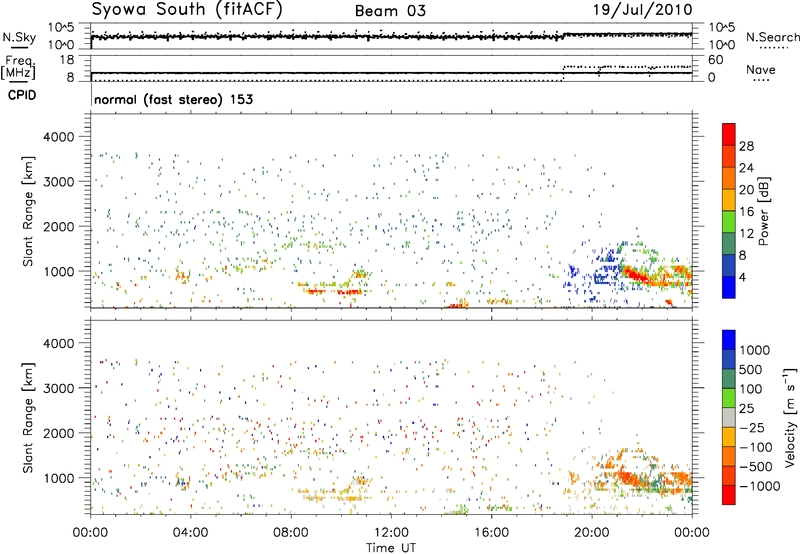Click the "Freq. [MHz]" axis label

pos(19,68)
